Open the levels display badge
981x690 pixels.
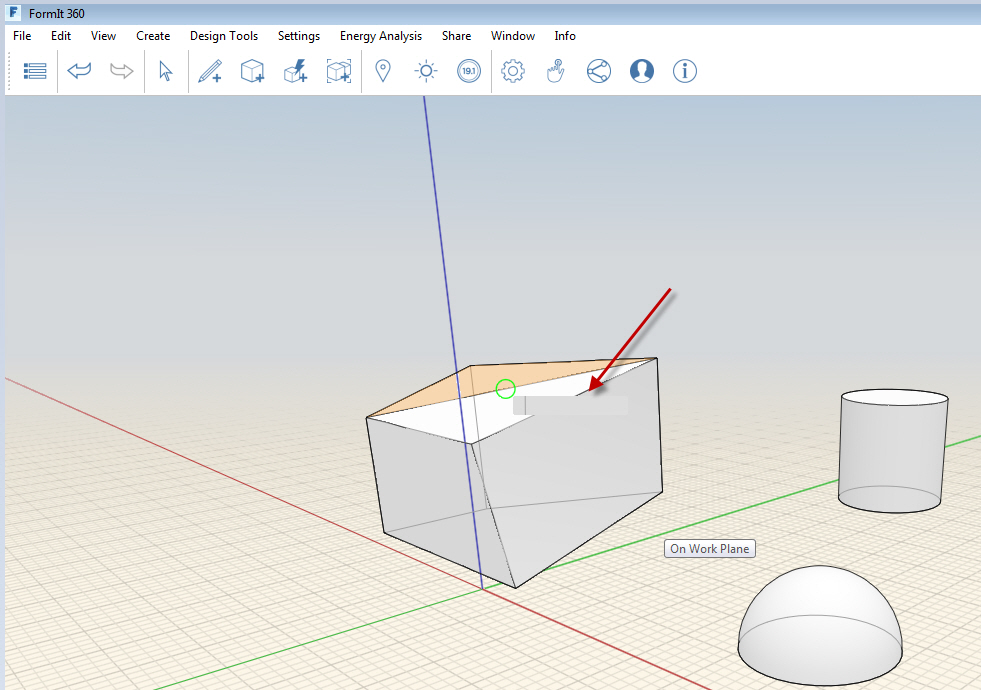click(468, 71)
